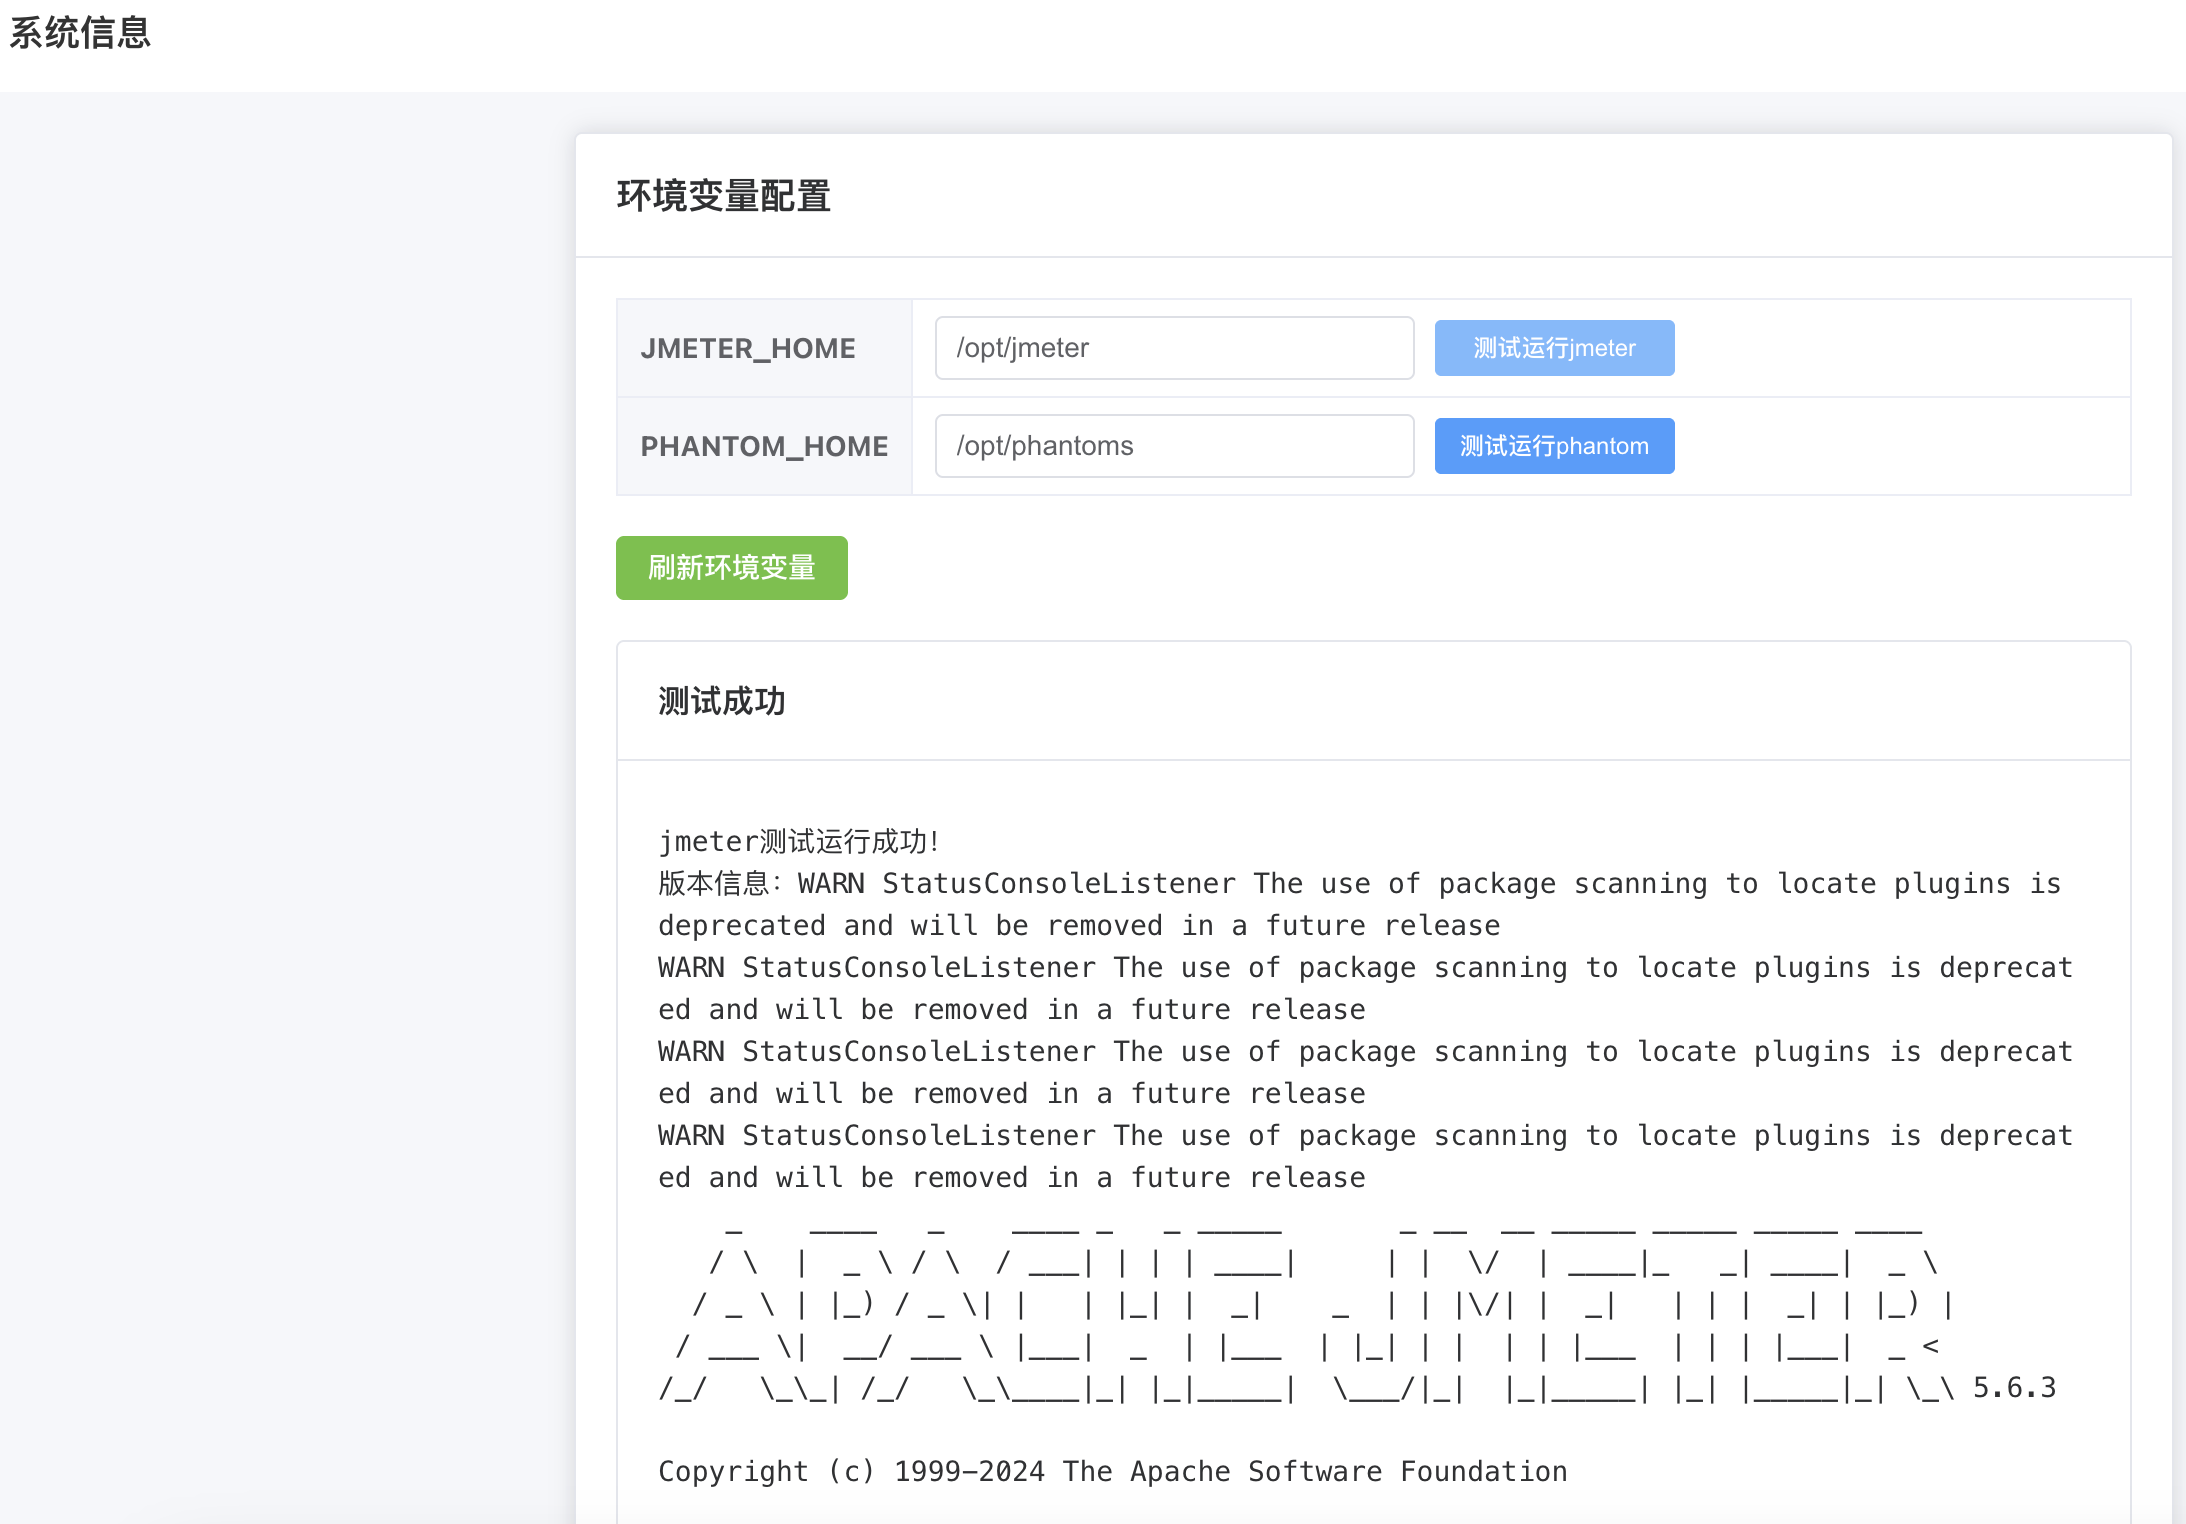Click the APACHE JMETER ASCII art banner

click(1300, 1305)
